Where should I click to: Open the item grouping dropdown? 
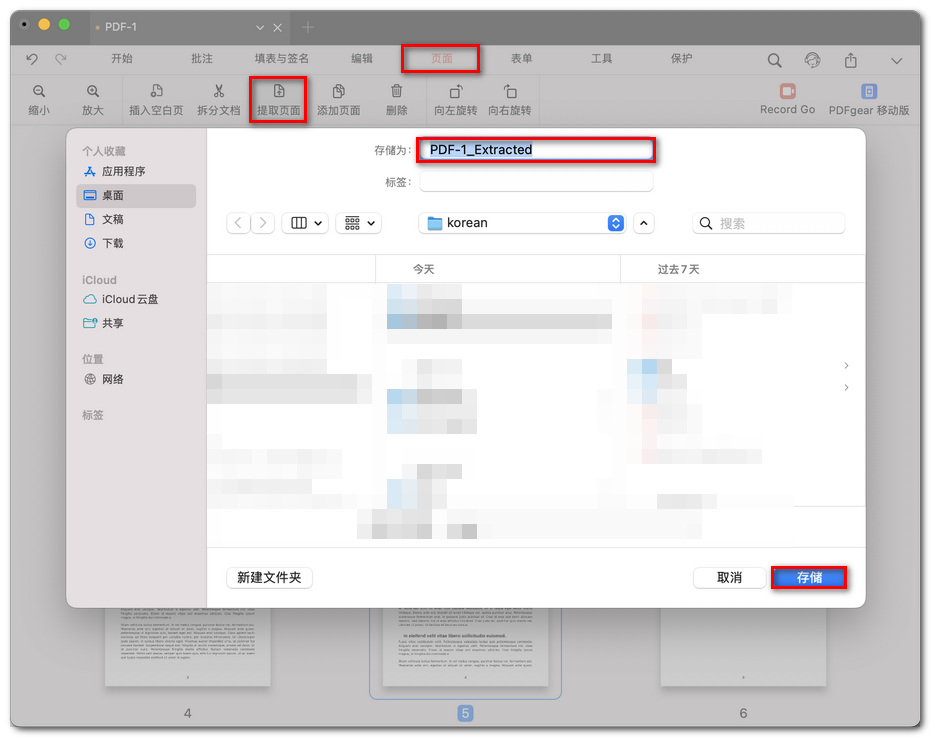pyautogui.click(x=358, y=222)
